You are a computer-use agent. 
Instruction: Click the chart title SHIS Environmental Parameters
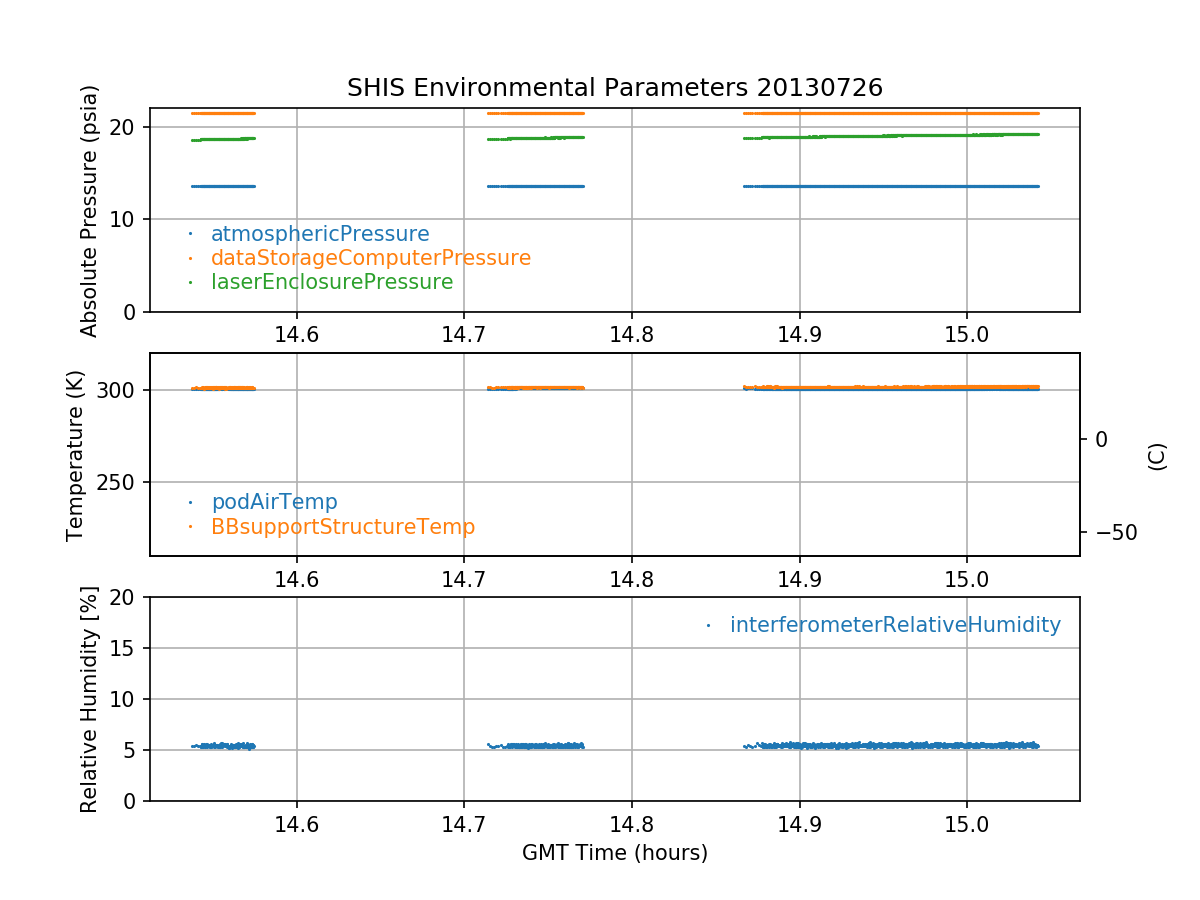[x=614, y=88]
